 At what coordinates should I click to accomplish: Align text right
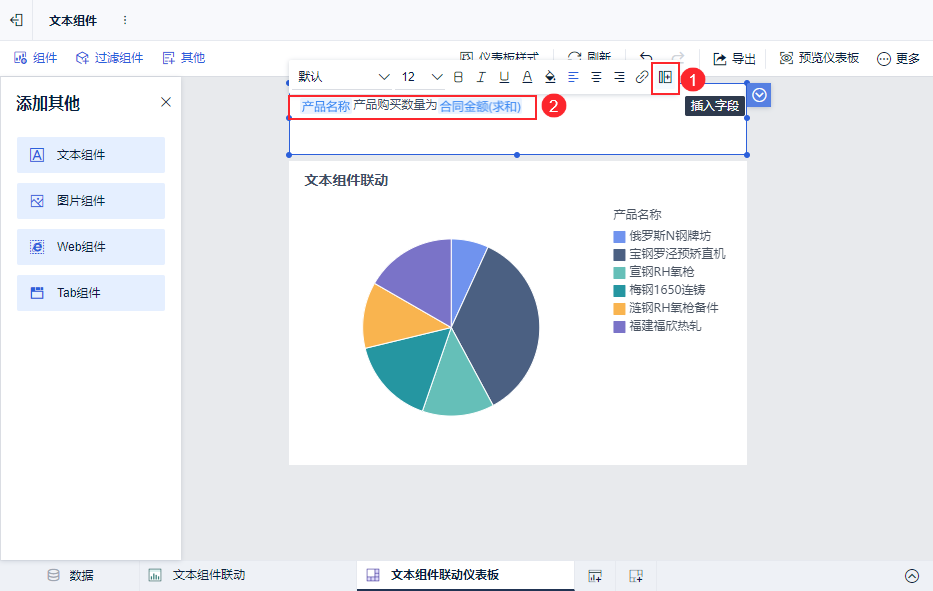pos(619,77)
